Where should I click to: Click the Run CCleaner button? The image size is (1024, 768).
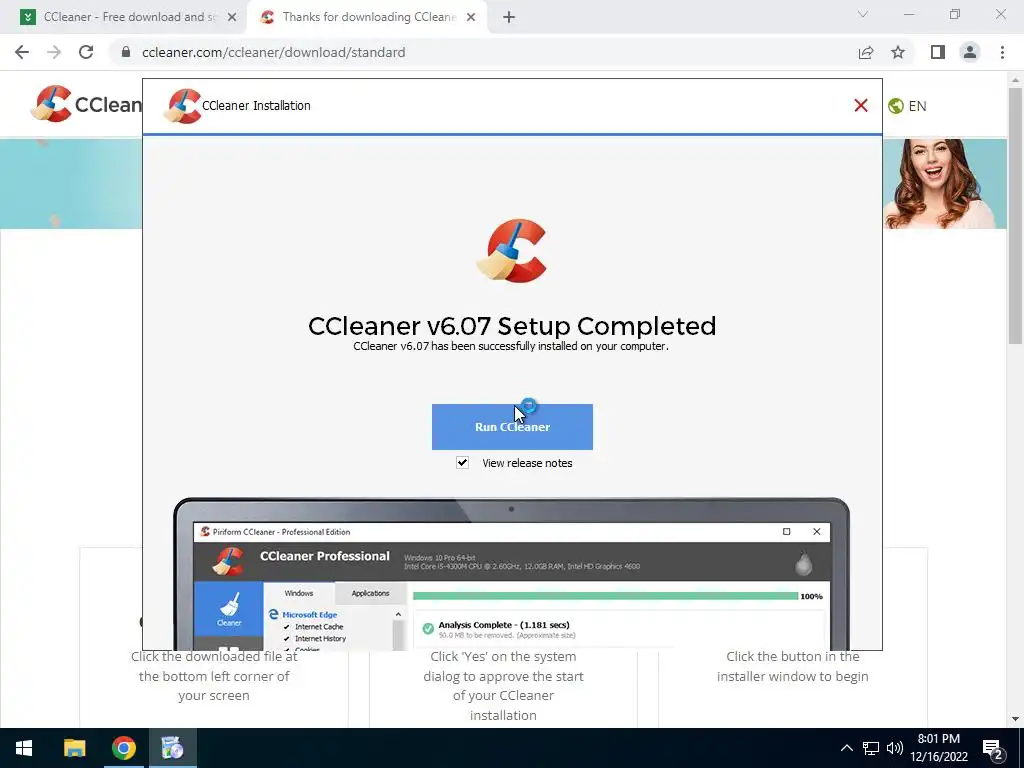(x=512, y=426)
